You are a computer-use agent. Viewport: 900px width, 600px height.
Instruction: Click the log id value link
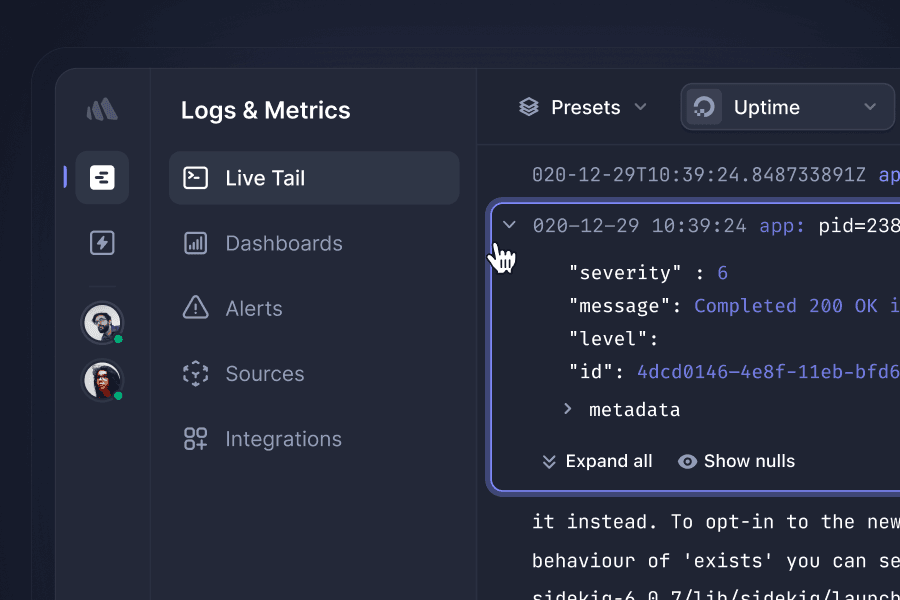point(766,372)
